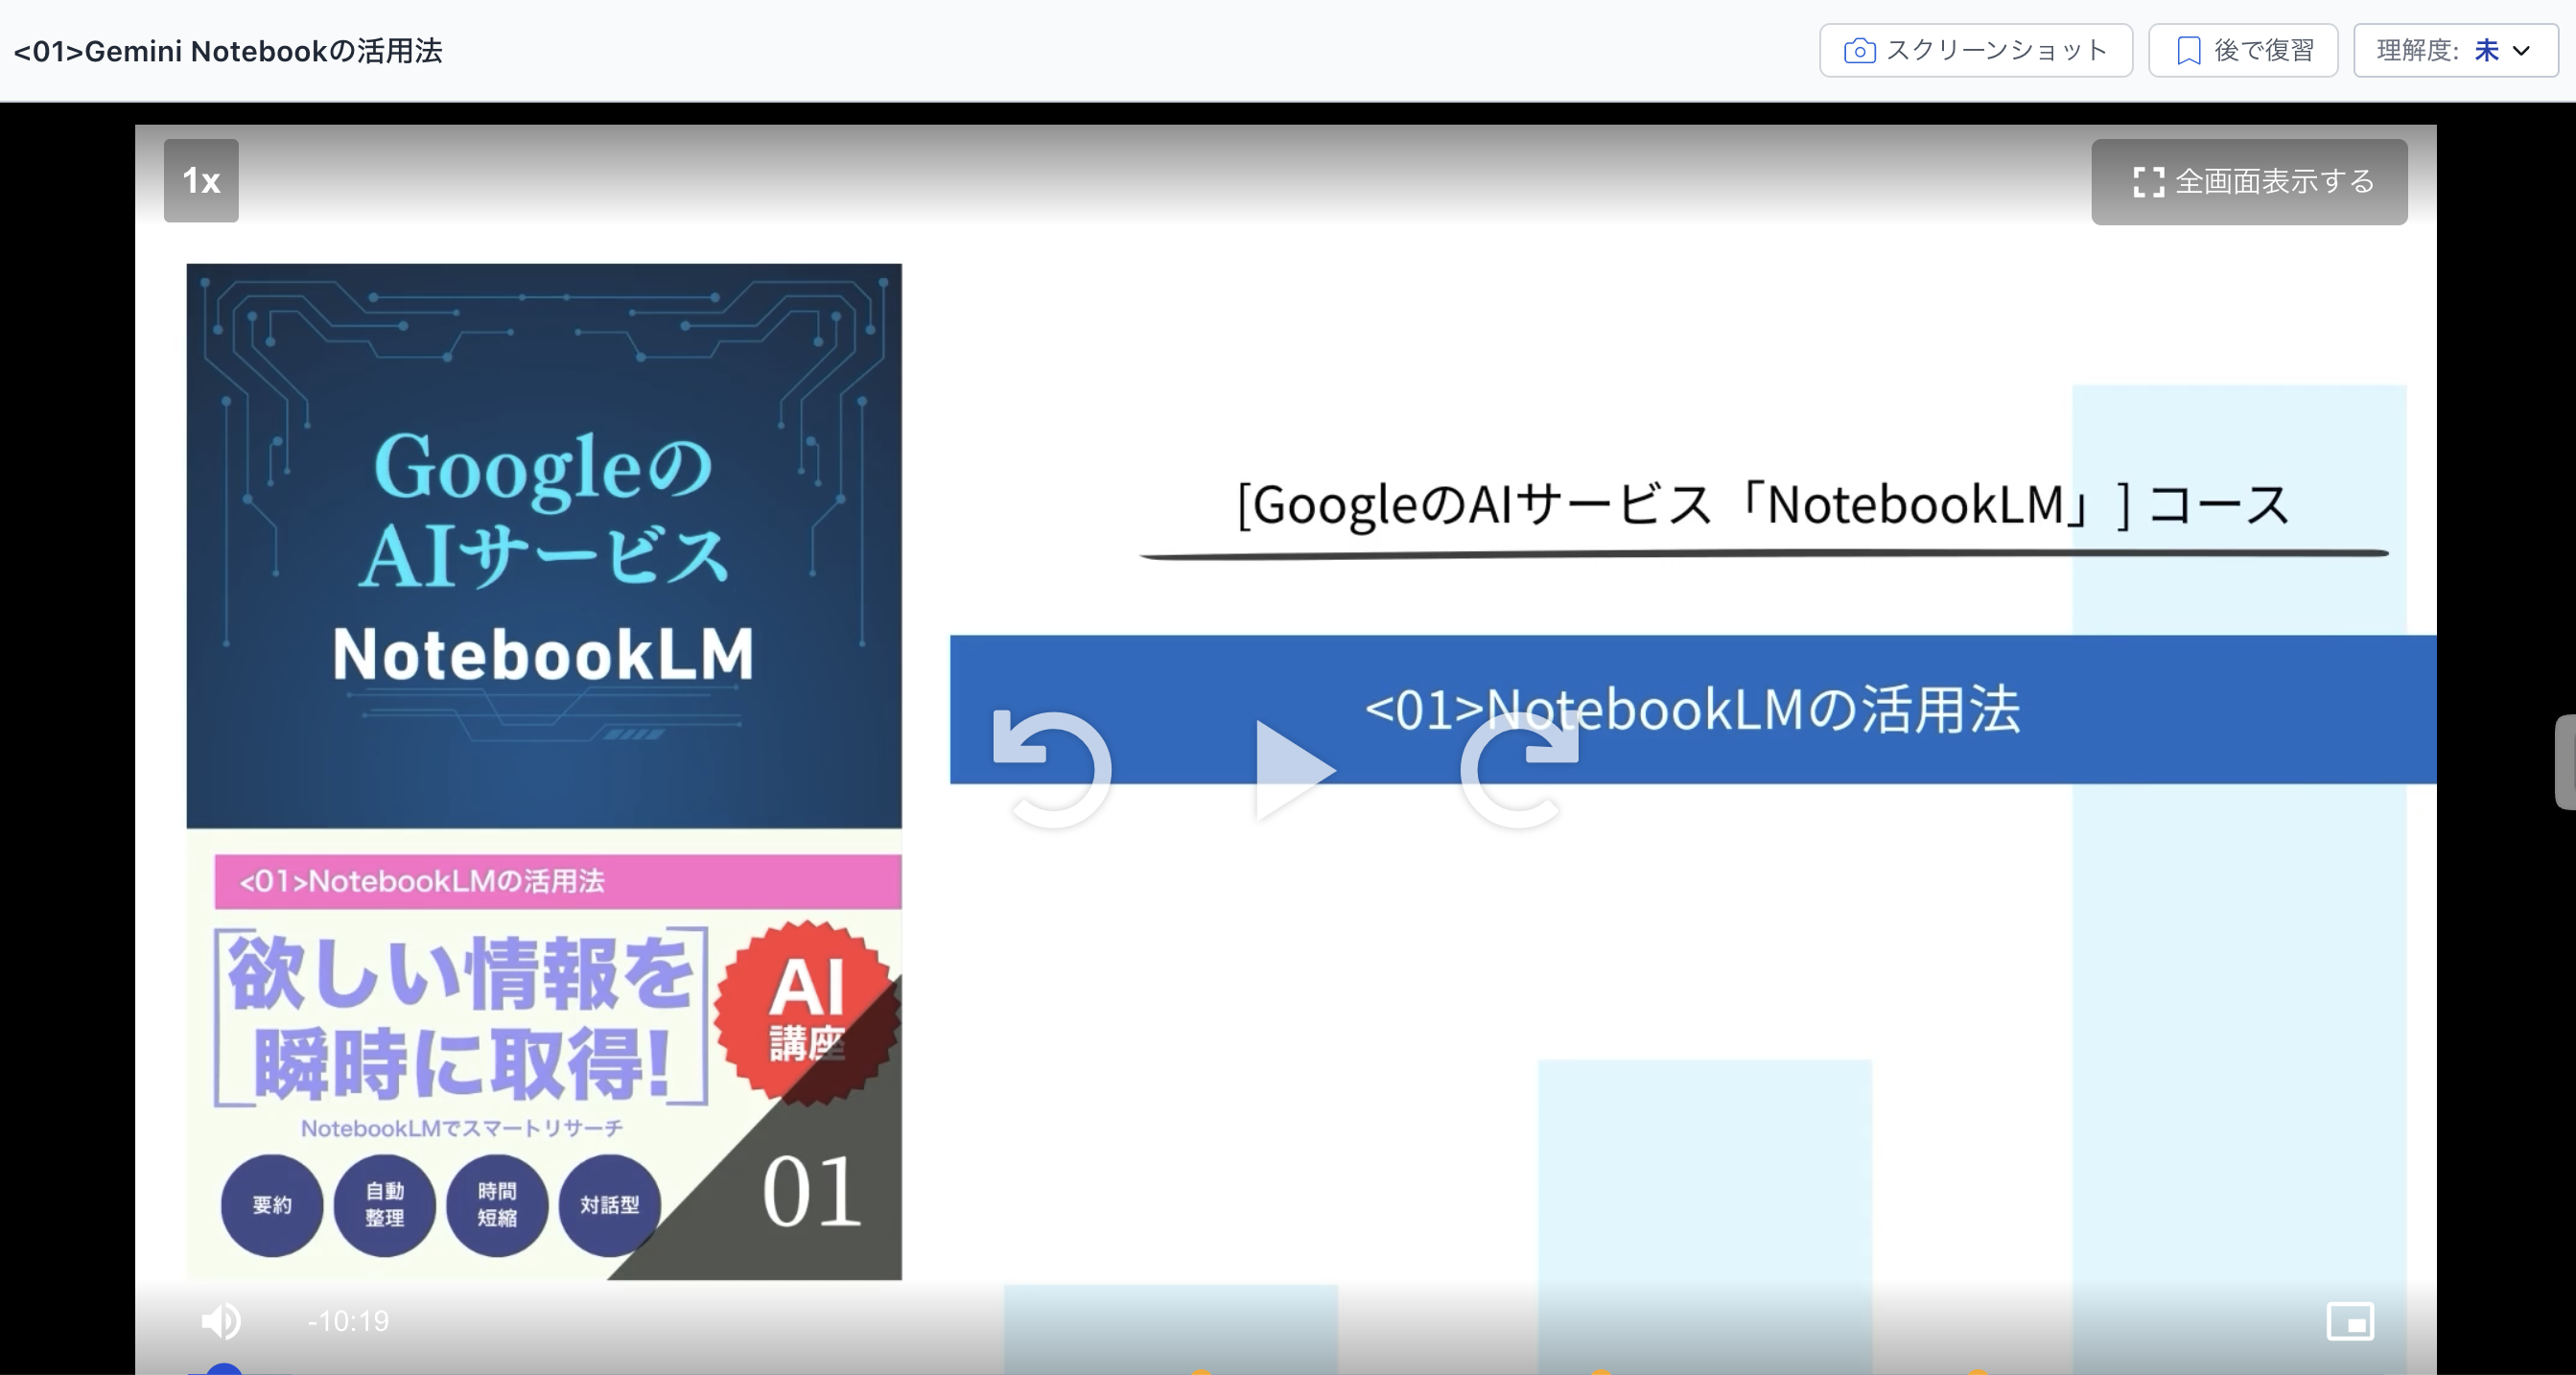Select the blue 未 status value
The width and height of the screenshot is (2576, 1375).
point(2486,51)
